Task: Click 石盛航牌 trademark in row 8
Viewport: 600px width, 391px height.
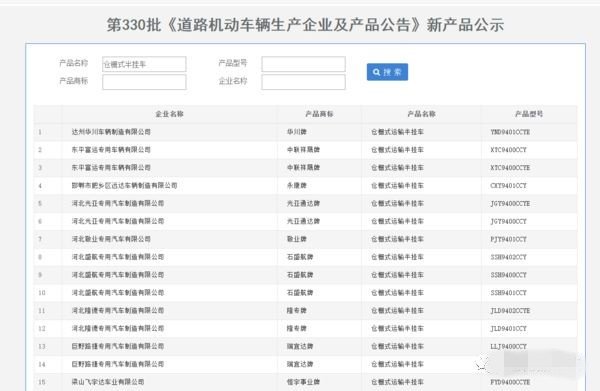Action: pos(300,257)
